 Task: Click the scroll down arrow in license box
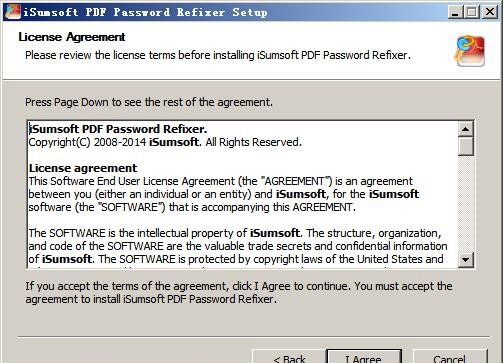pos(466,259)
